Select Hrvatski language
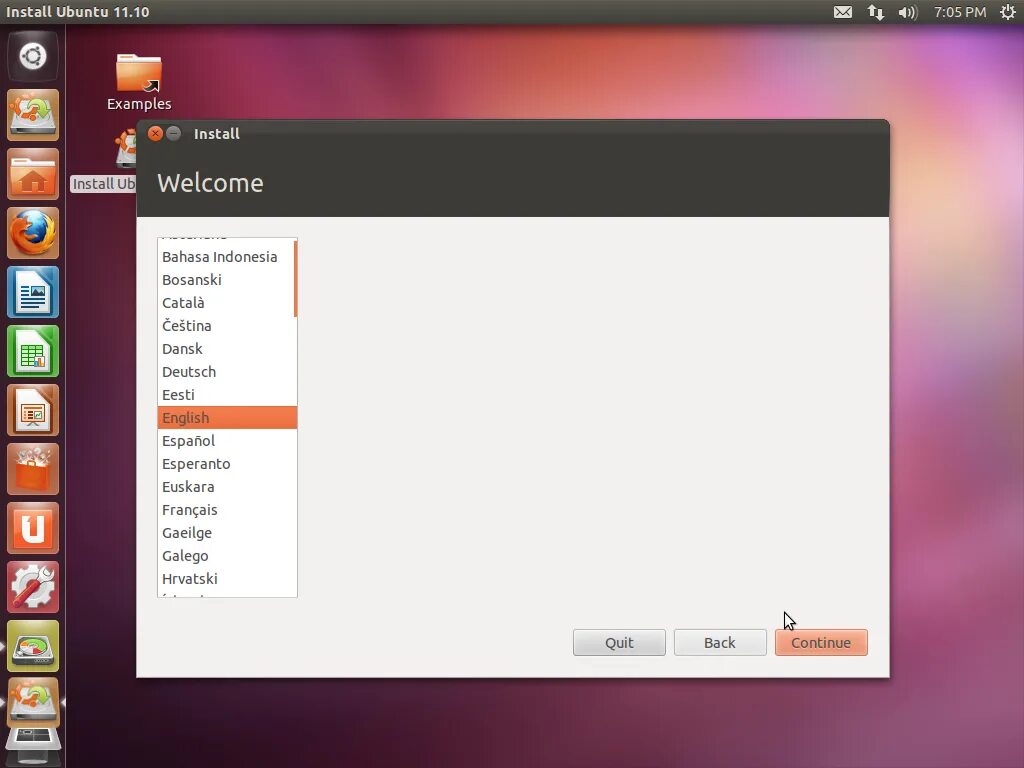The height and width of the screenshot is (768, 1024). pyautogui.click(x=227, y=579)
